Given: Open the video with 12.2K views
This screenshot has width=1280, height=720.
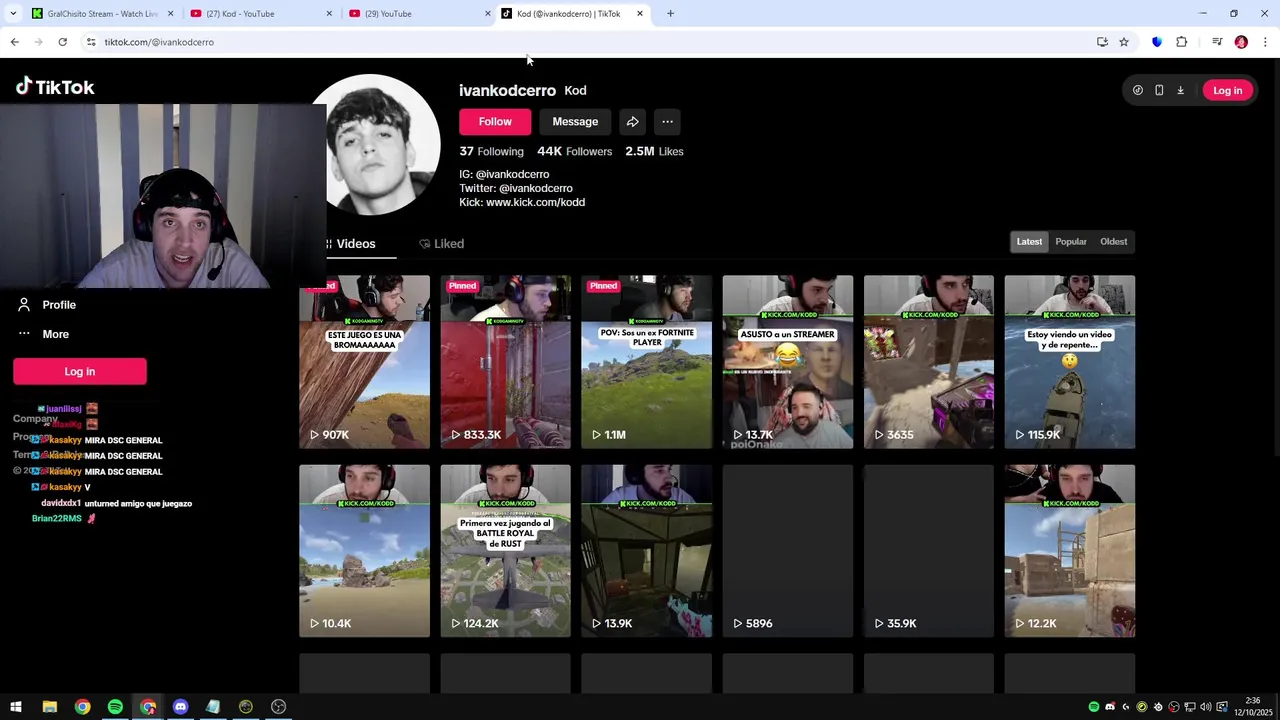Looking at the screenshot, I should tap(1070, 551).
